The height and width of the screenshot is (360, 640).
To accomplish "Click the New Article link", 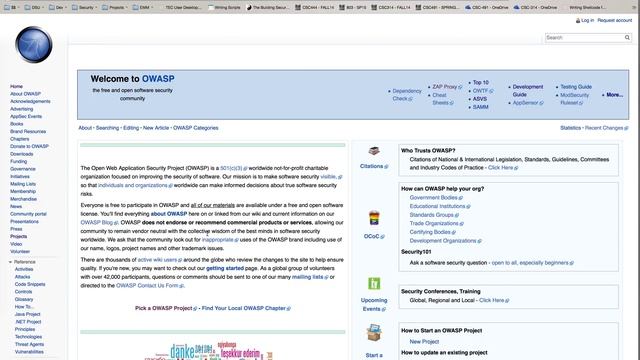I will (156, 128).
